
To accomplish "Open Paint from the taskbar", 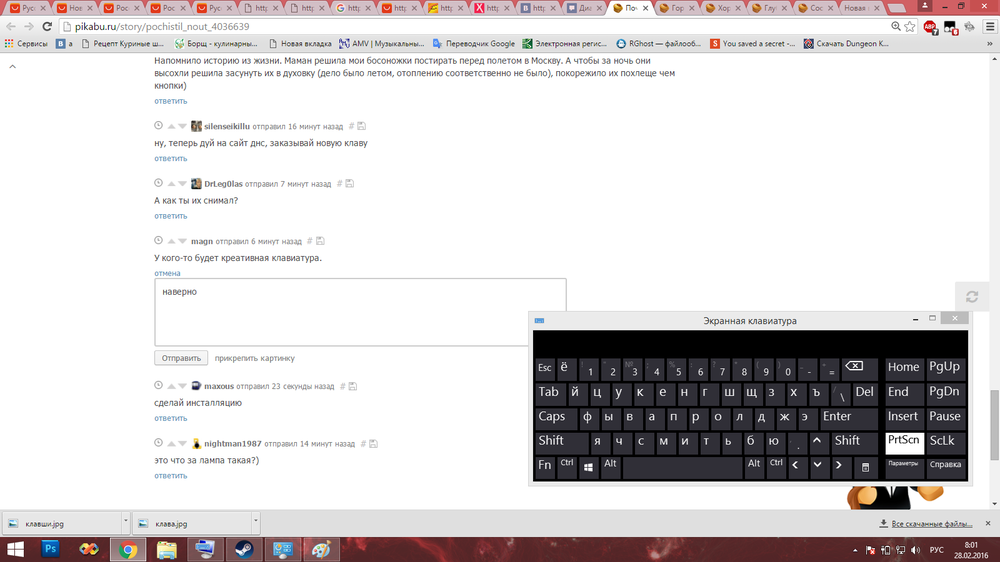I will [x=321, y=549].
